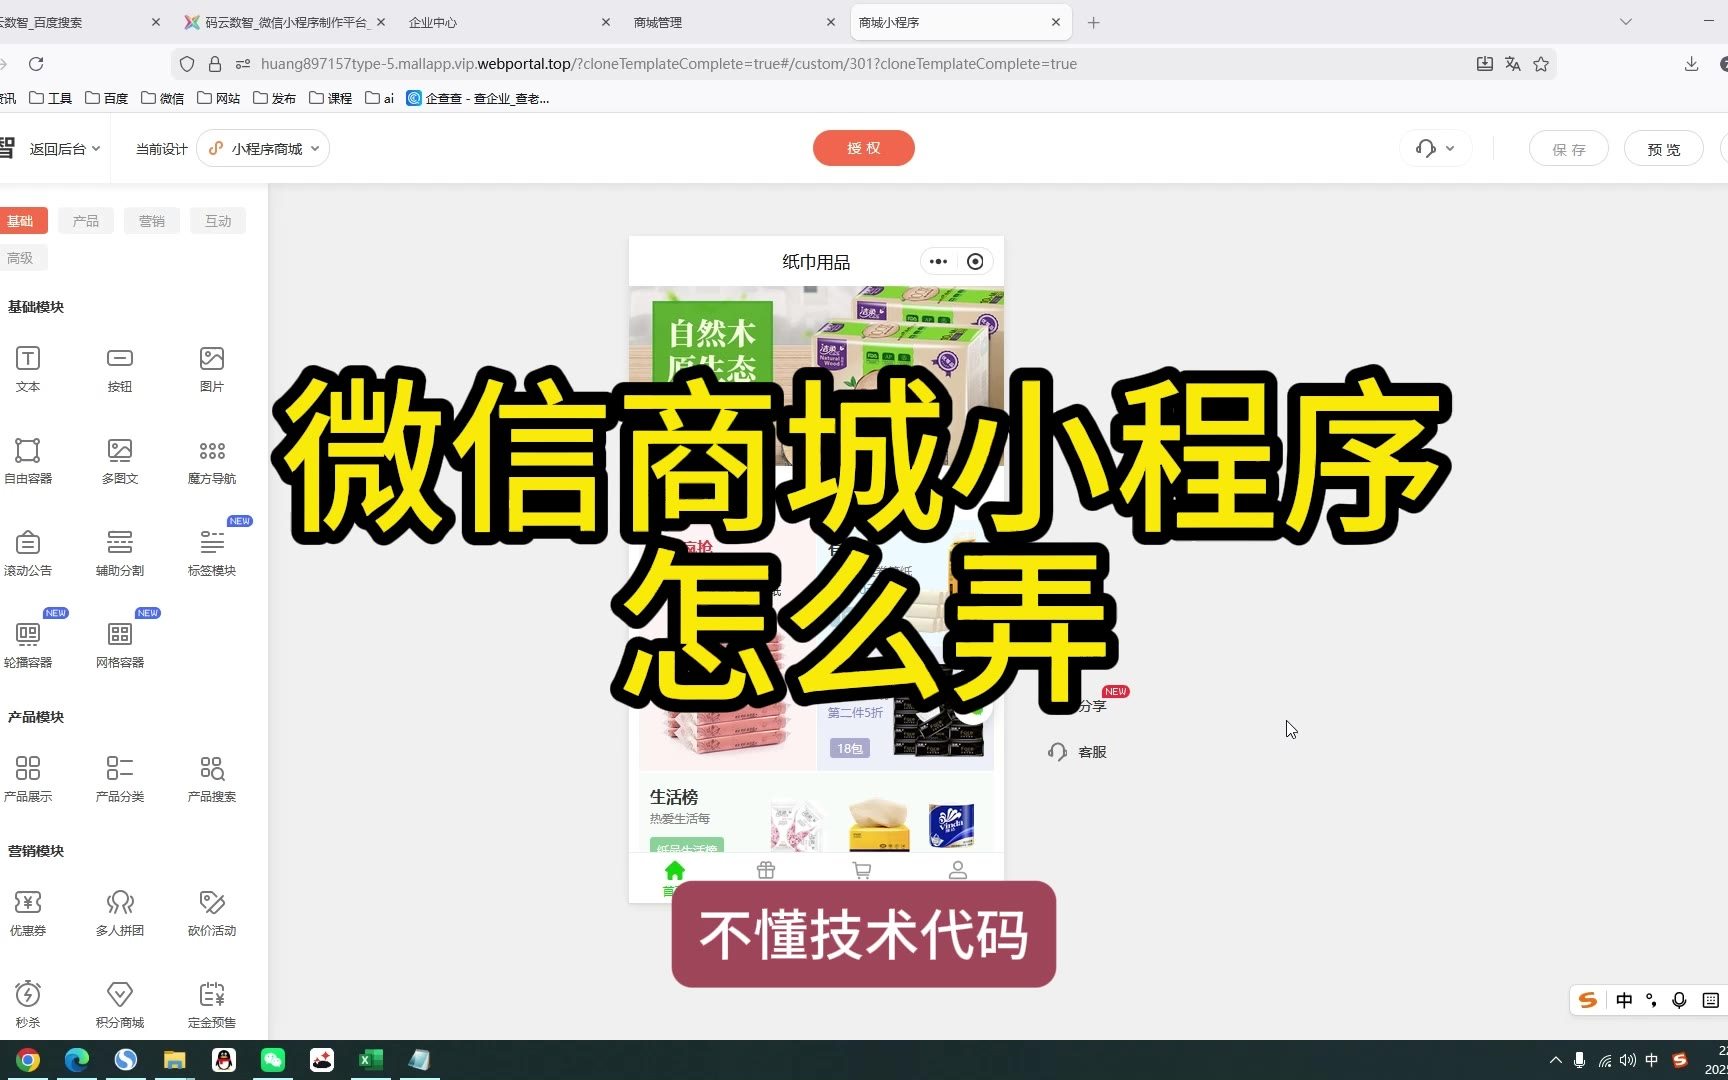Add the 按钮 button module

pos(120,369)
